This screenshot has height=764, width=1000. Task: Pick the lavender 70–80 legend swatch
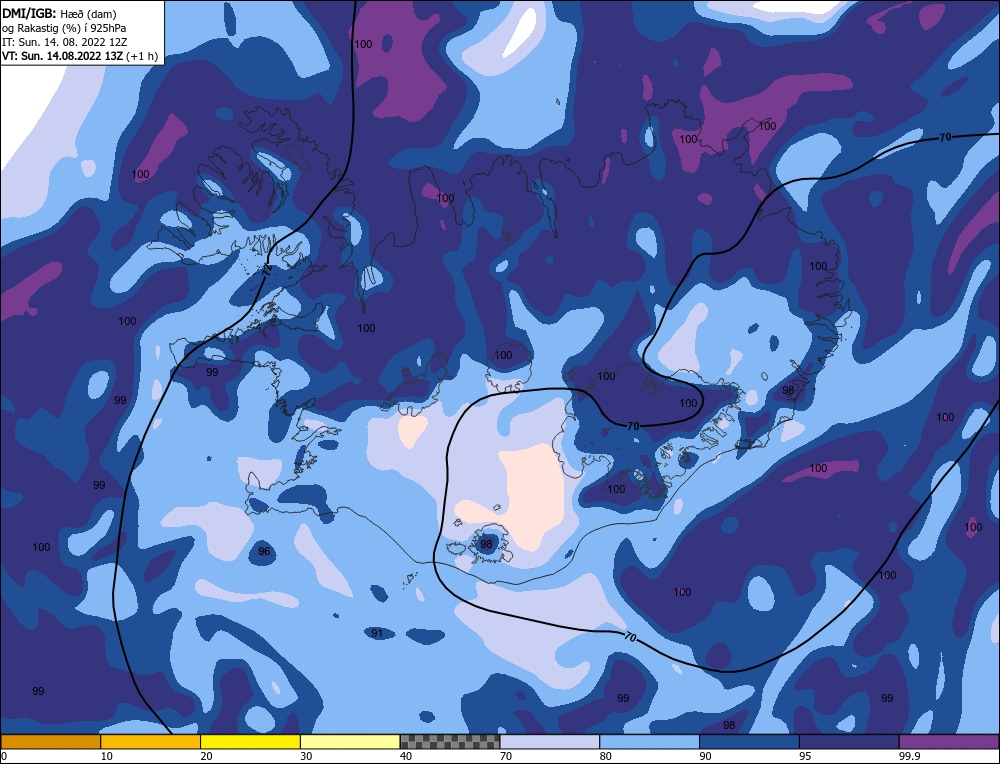(550, 742)
